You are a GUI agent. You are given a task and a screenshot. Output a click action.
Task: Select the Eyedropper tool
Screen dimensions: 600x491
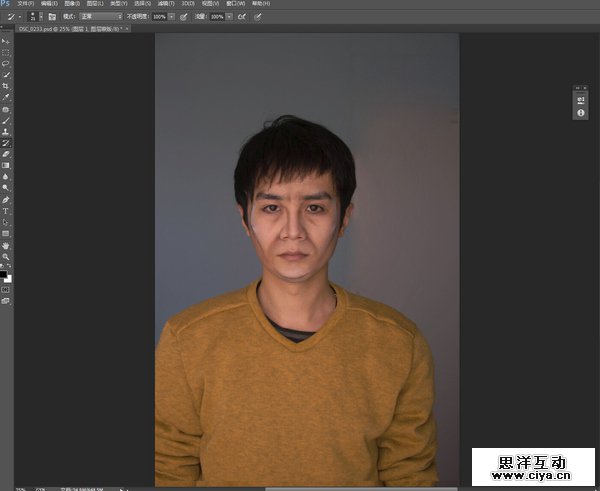click(x=5, y=97)
